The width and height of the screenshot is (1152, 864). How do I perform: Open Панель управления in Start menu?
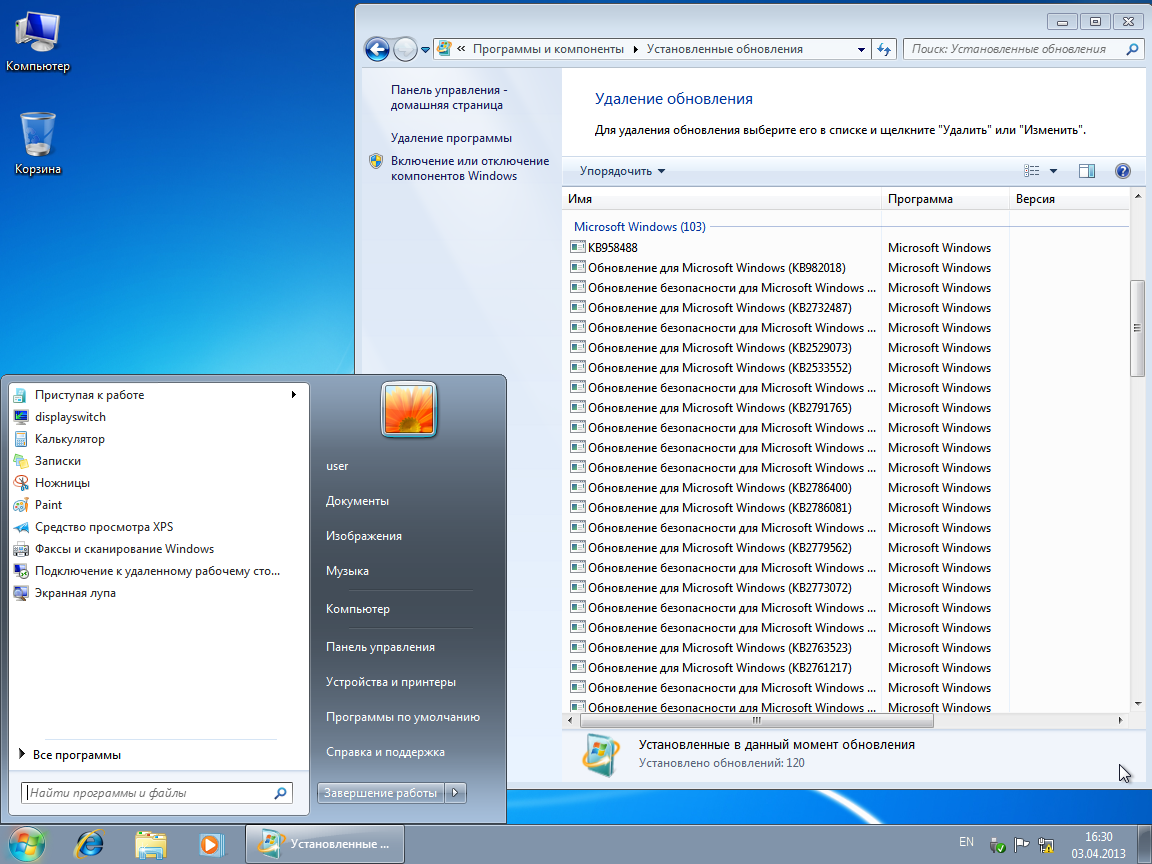pos(380,647)
